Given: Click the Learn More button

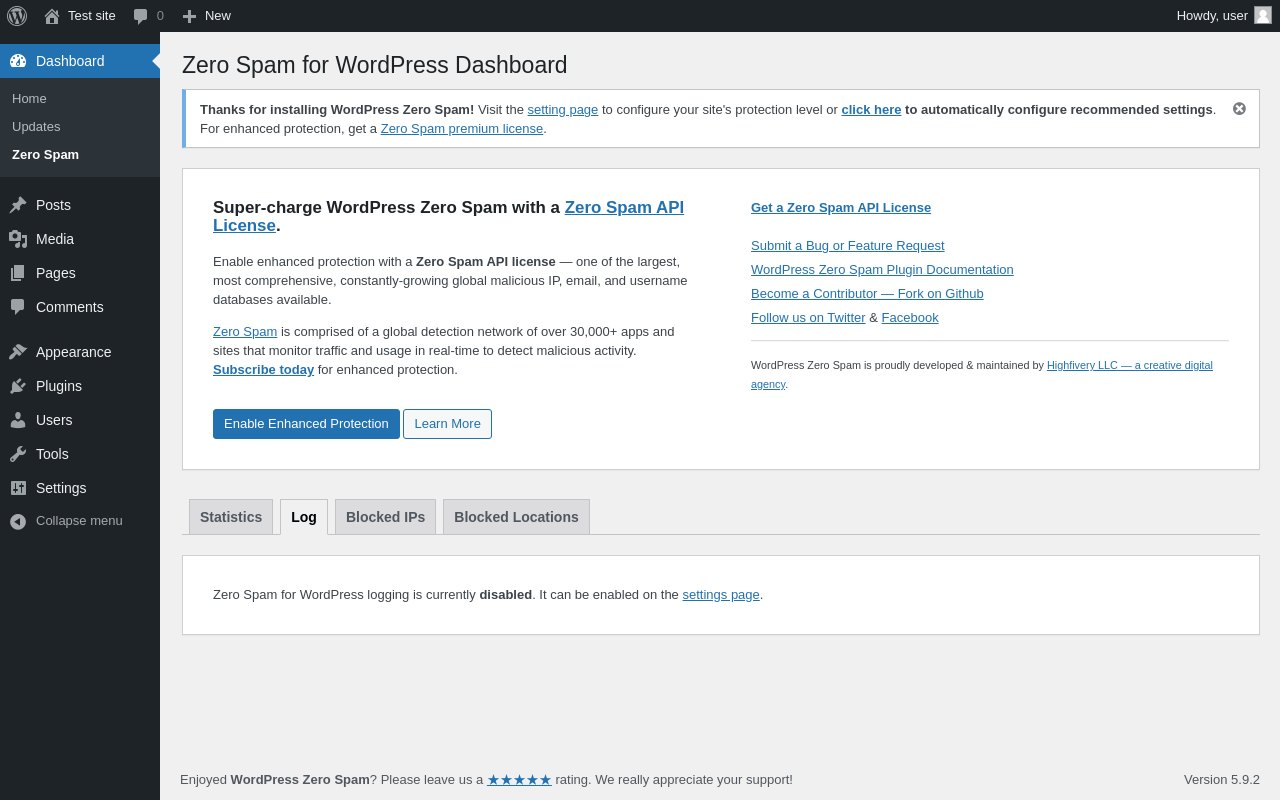Looking at the screenshot, I should [447, 424].
